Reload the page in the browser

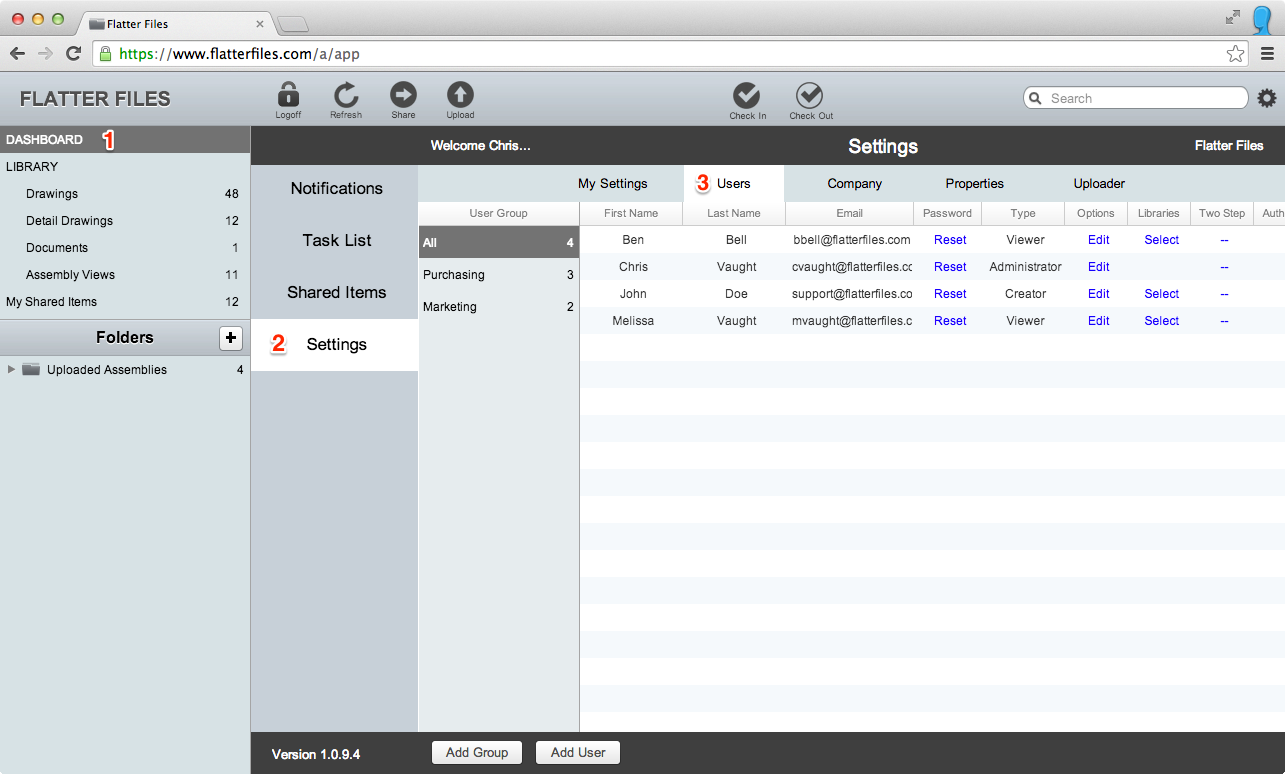pyautogui.click(x=73, y=54)
